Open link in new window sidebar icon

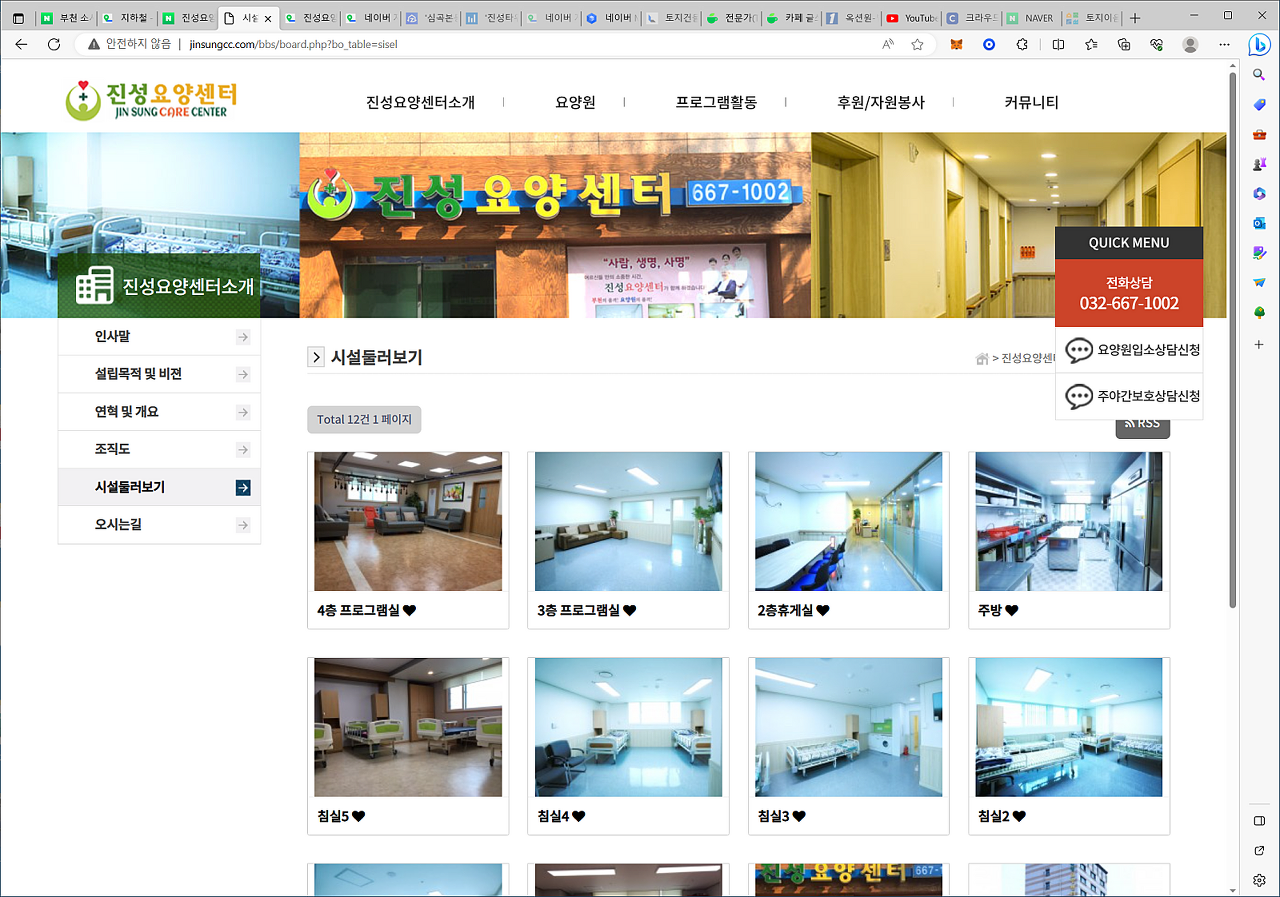pos(1260,851)
